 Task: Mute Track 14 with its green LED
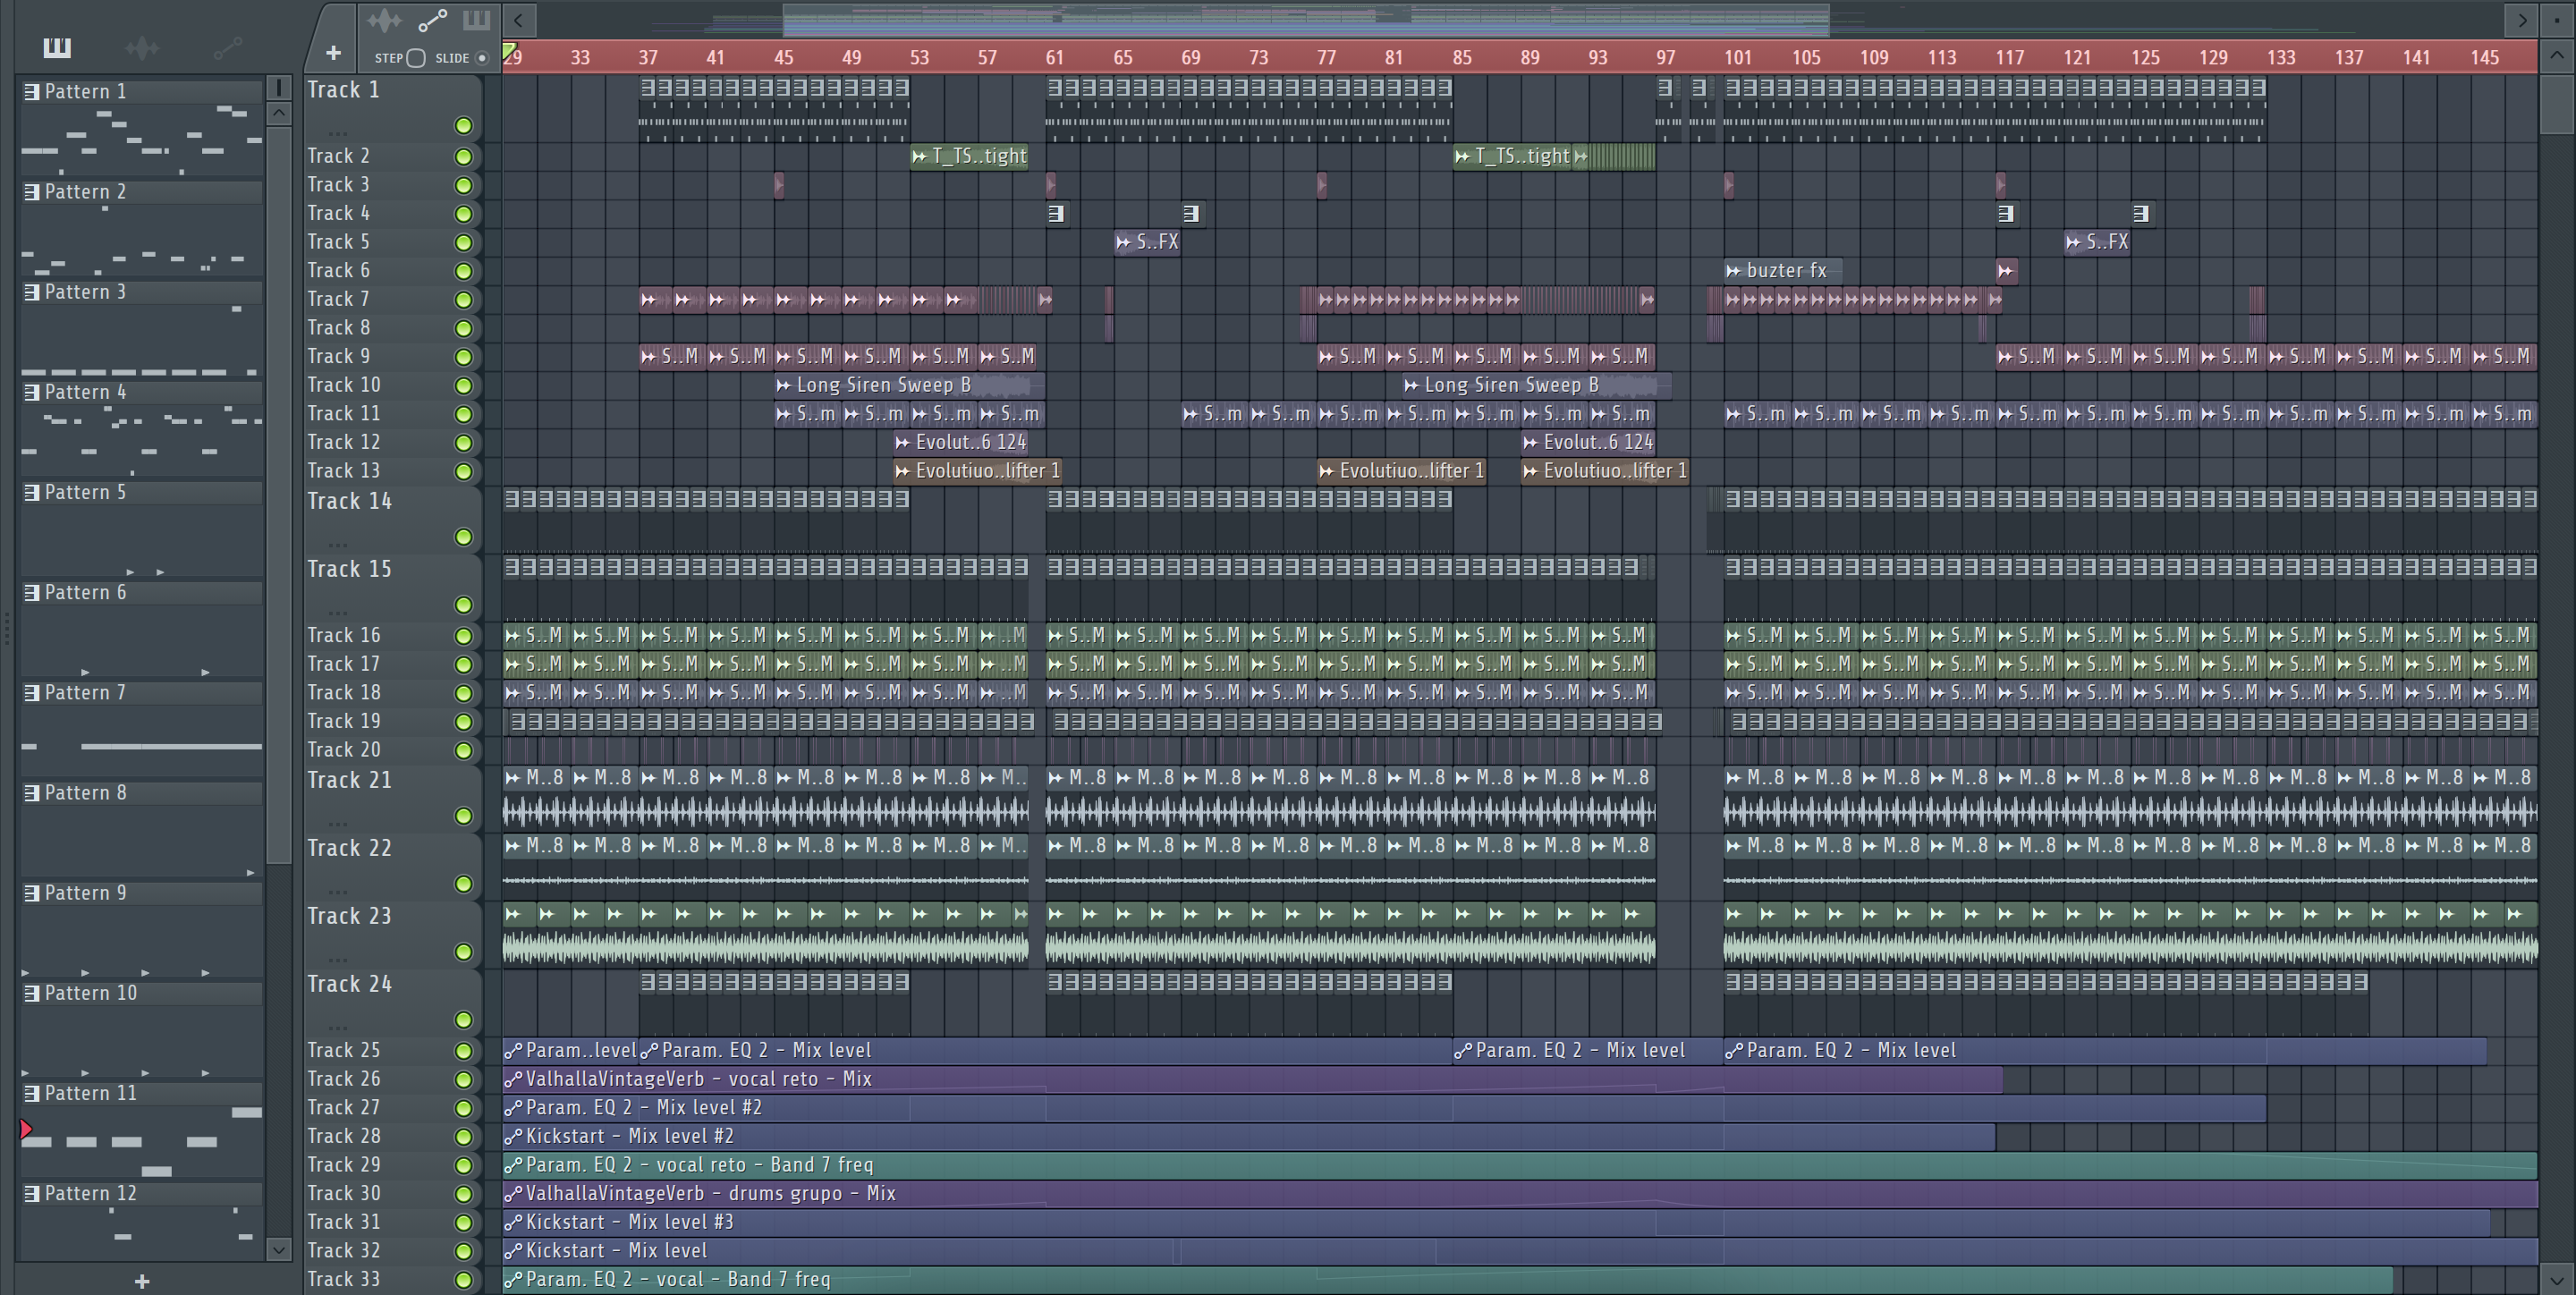(x=463, y=537)
